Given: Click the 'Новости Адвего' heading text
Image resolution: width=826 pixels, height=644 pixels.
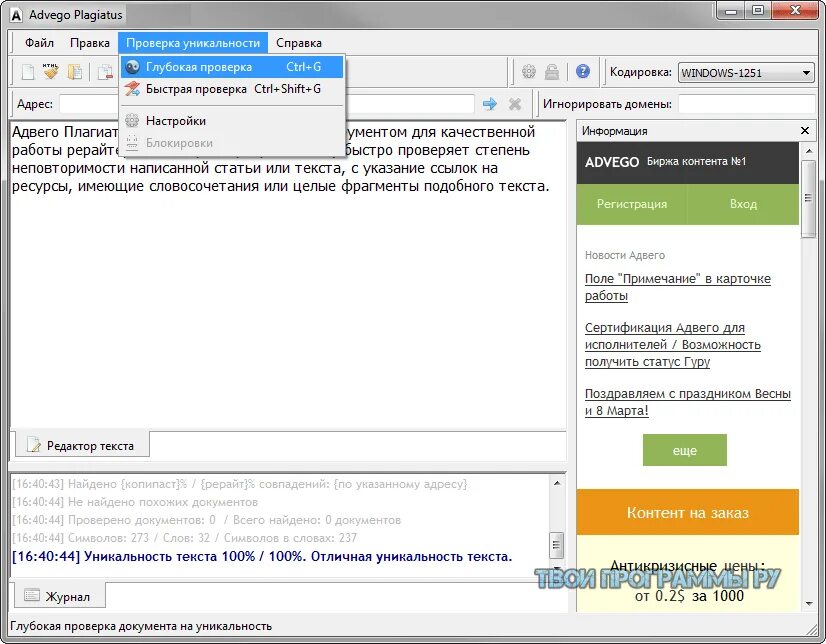Looking at the screenshot, I should click(625, 255).
